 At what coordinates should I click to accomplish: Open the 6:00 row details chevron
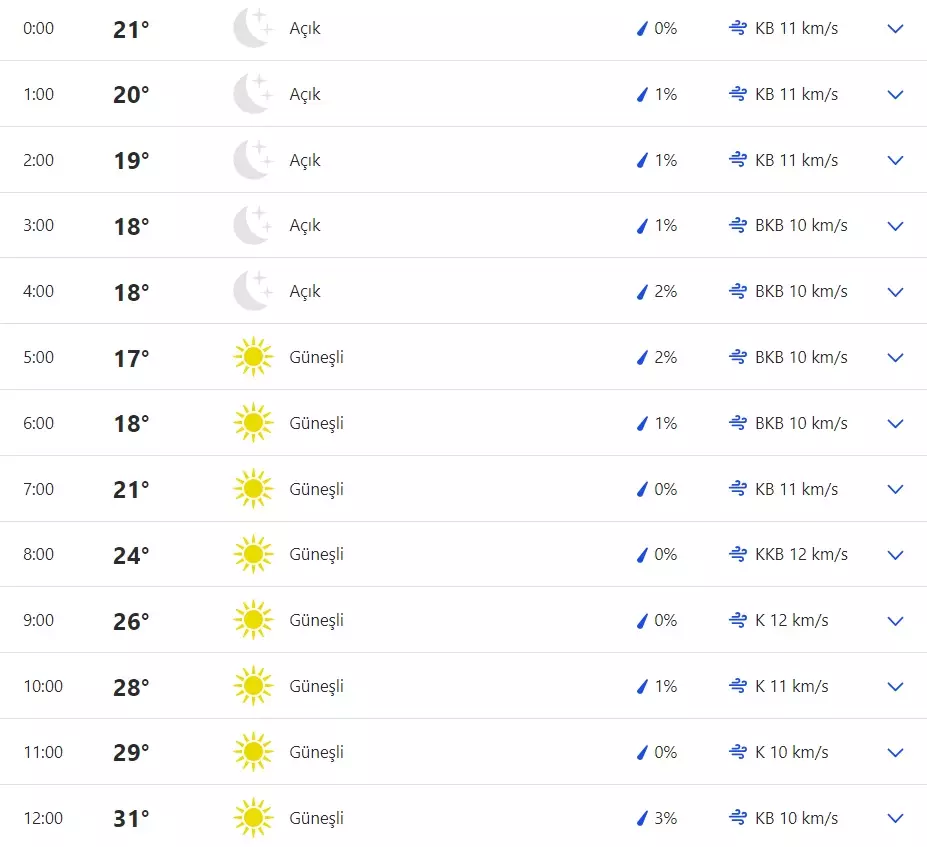point(895,423)
